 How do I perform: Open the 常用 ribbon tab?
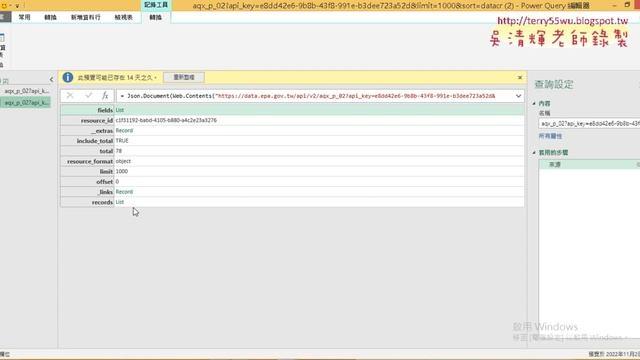(24, 17)
